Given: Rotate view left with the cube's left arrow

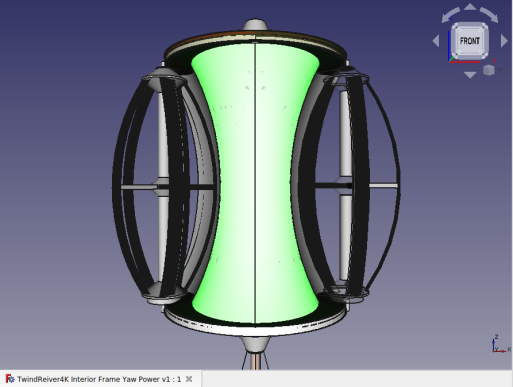Looking at the screenshot, I should [436, 41].
